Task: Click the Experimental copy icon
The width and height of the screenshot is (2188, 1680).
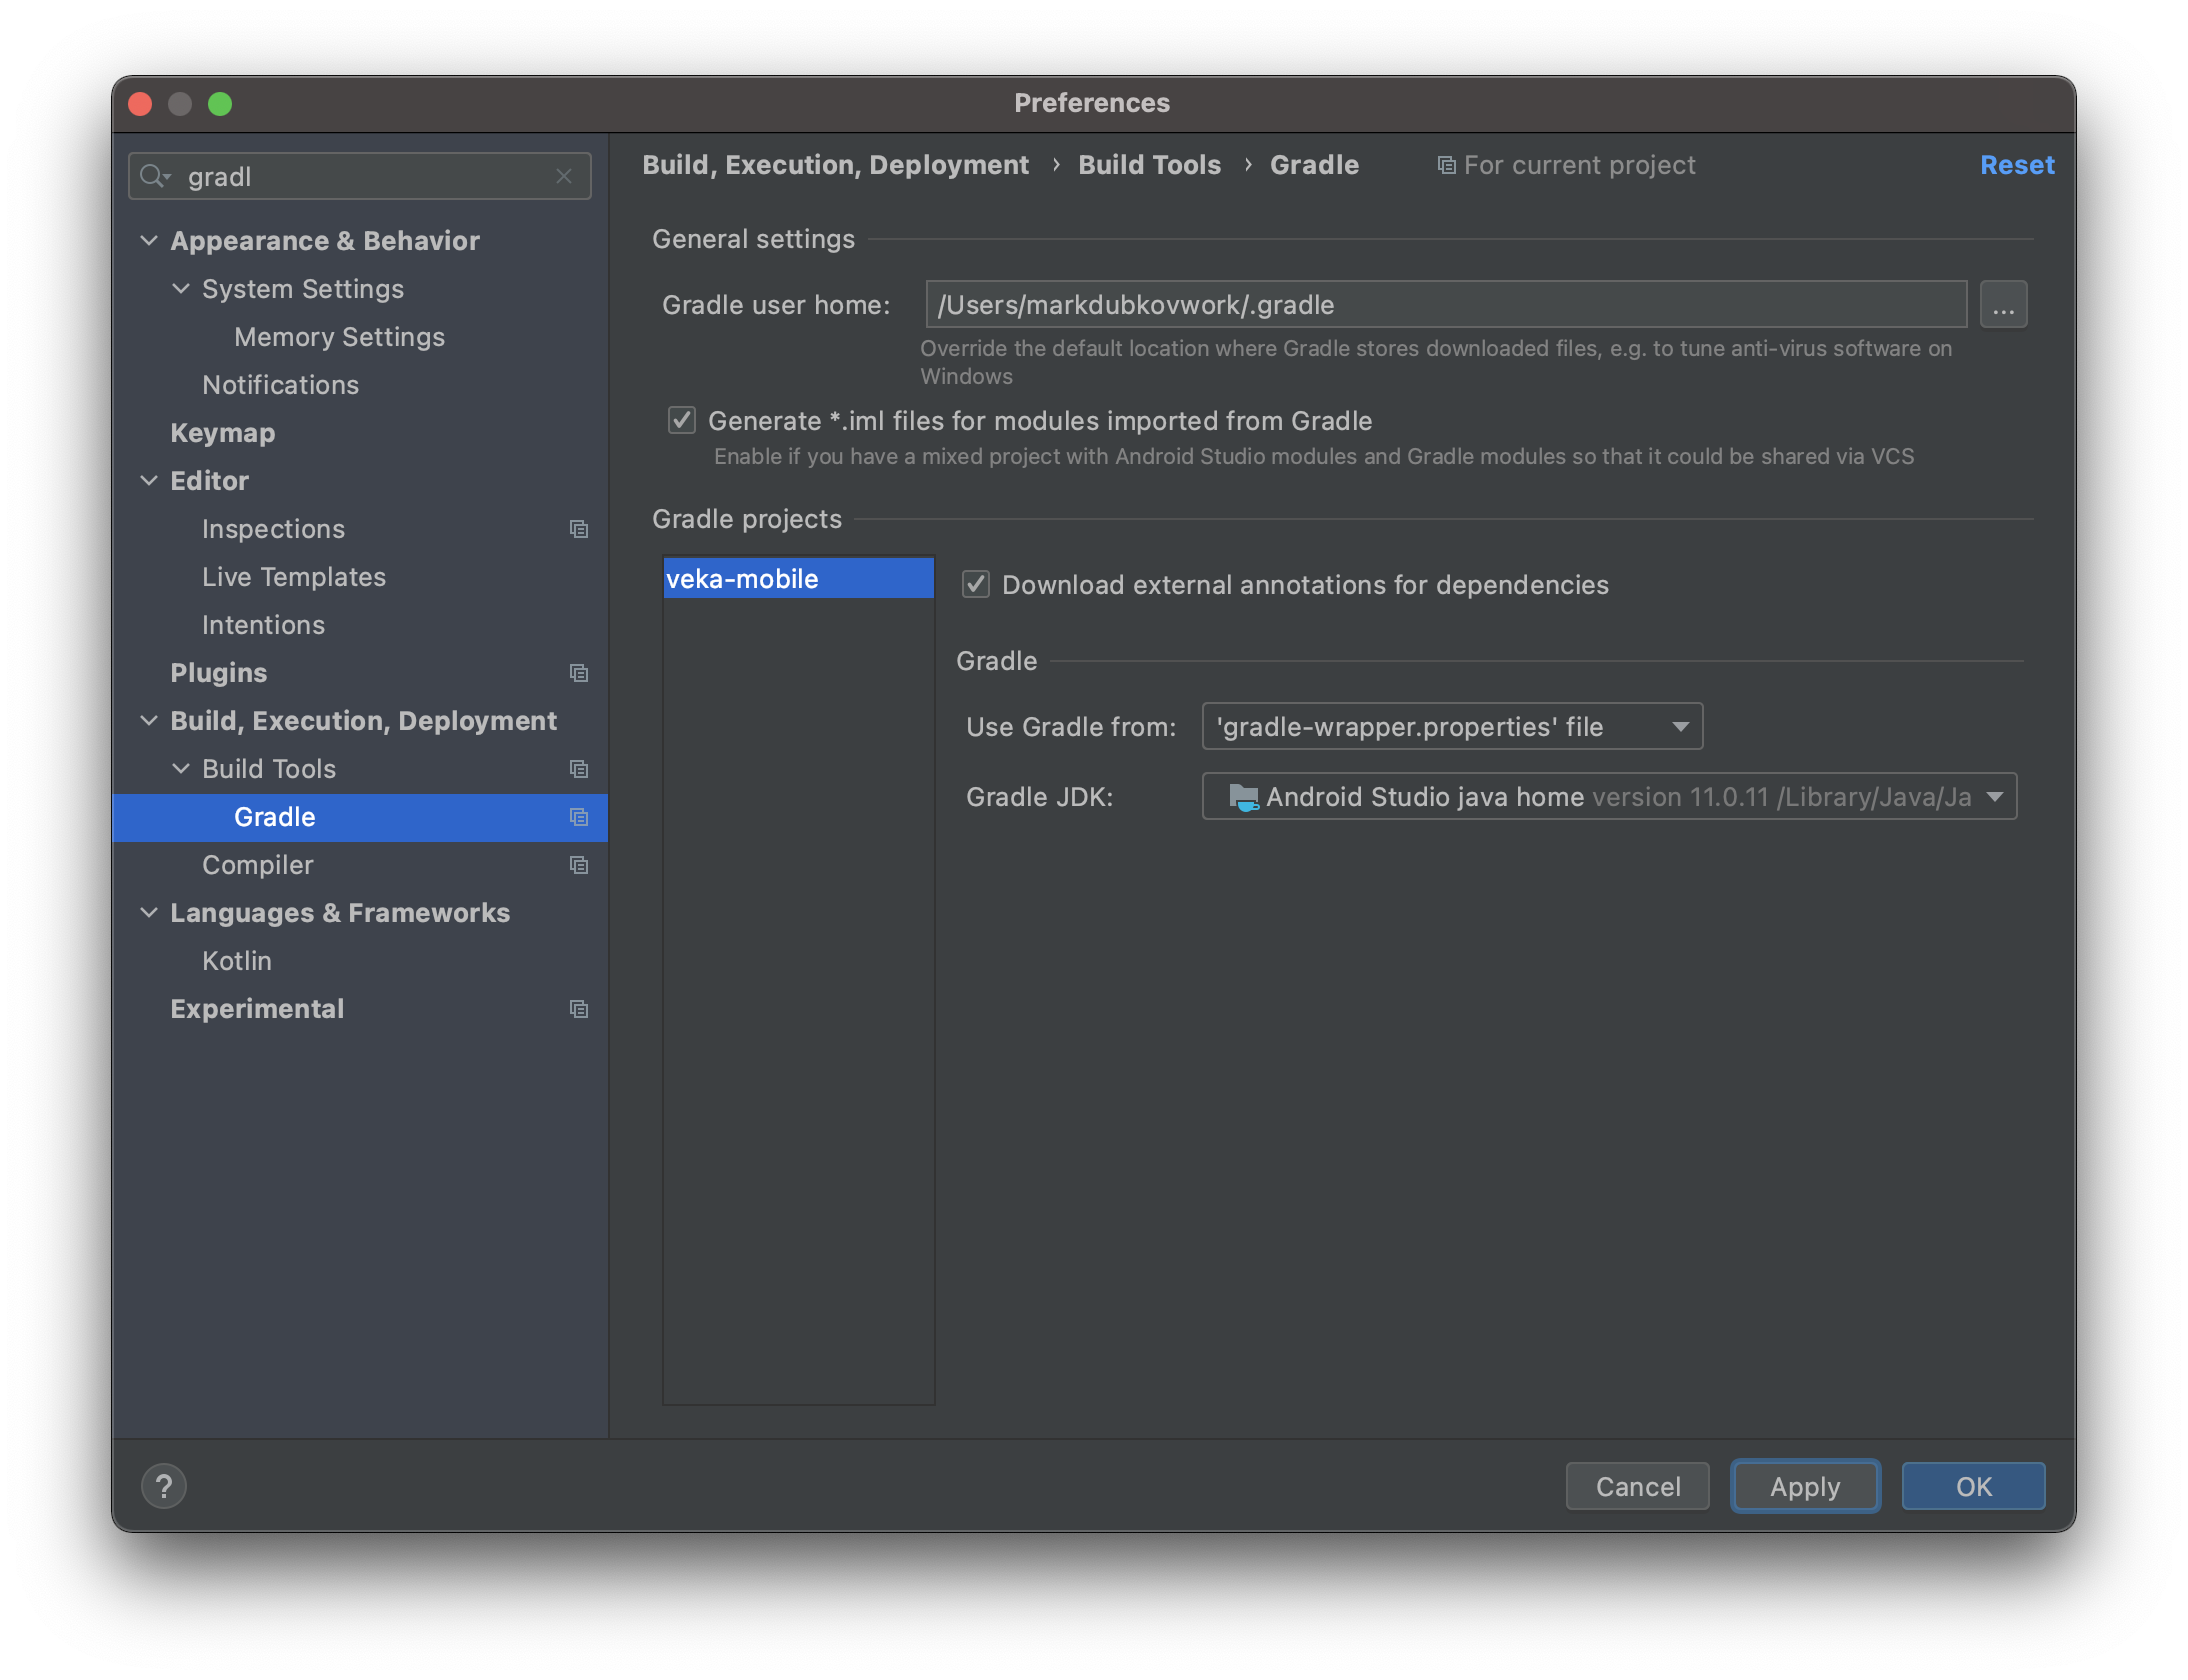Action: 577,1009
